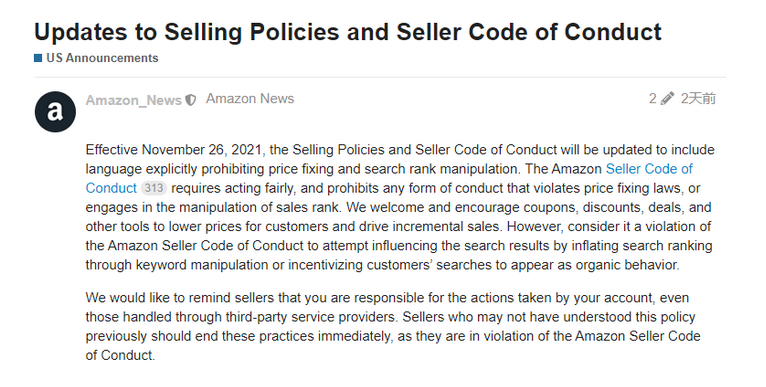Open the US Announcements category
This screenshot has width=766, height=387.
point(102,58)
